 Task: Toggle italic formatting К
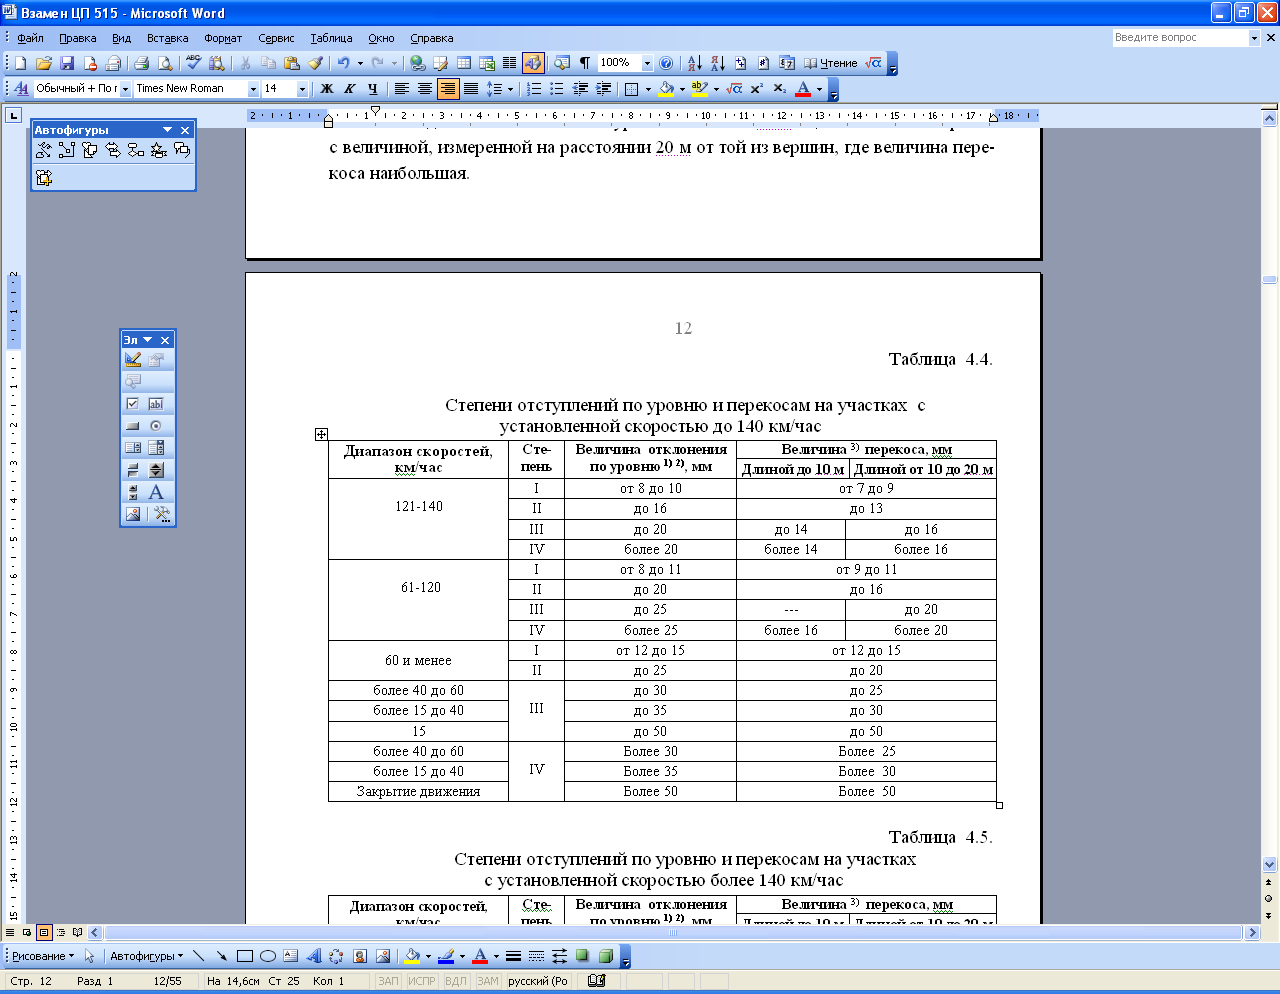point(350,89)
